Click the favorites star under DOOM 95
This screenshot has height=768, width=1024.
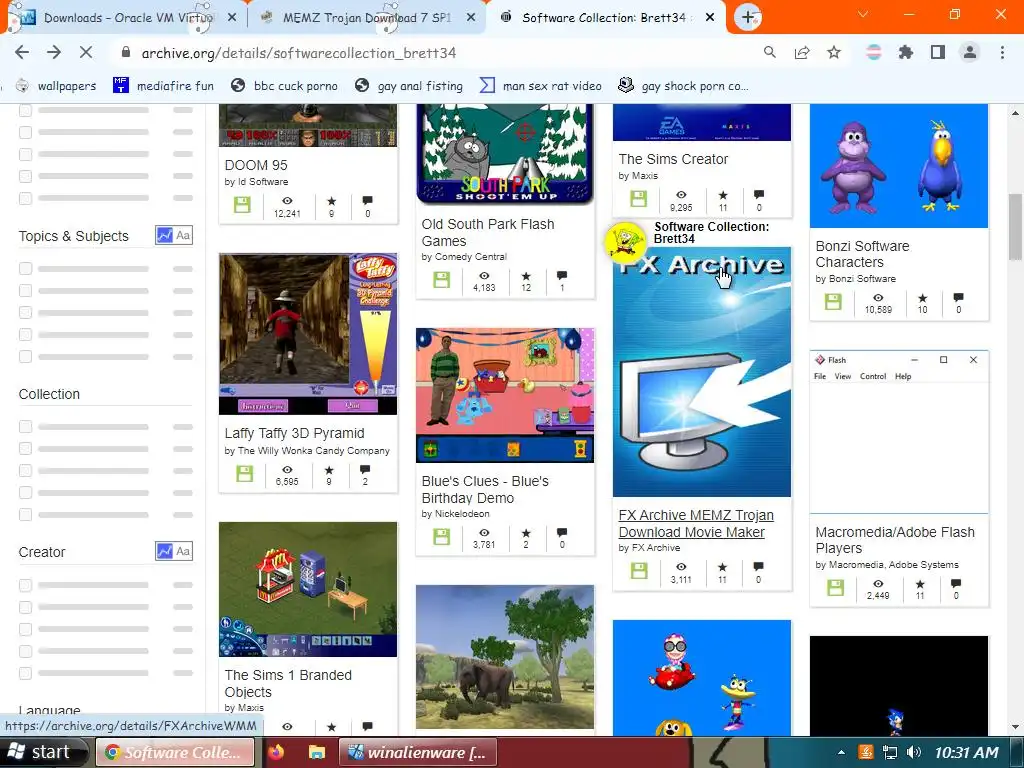(332, 201)
